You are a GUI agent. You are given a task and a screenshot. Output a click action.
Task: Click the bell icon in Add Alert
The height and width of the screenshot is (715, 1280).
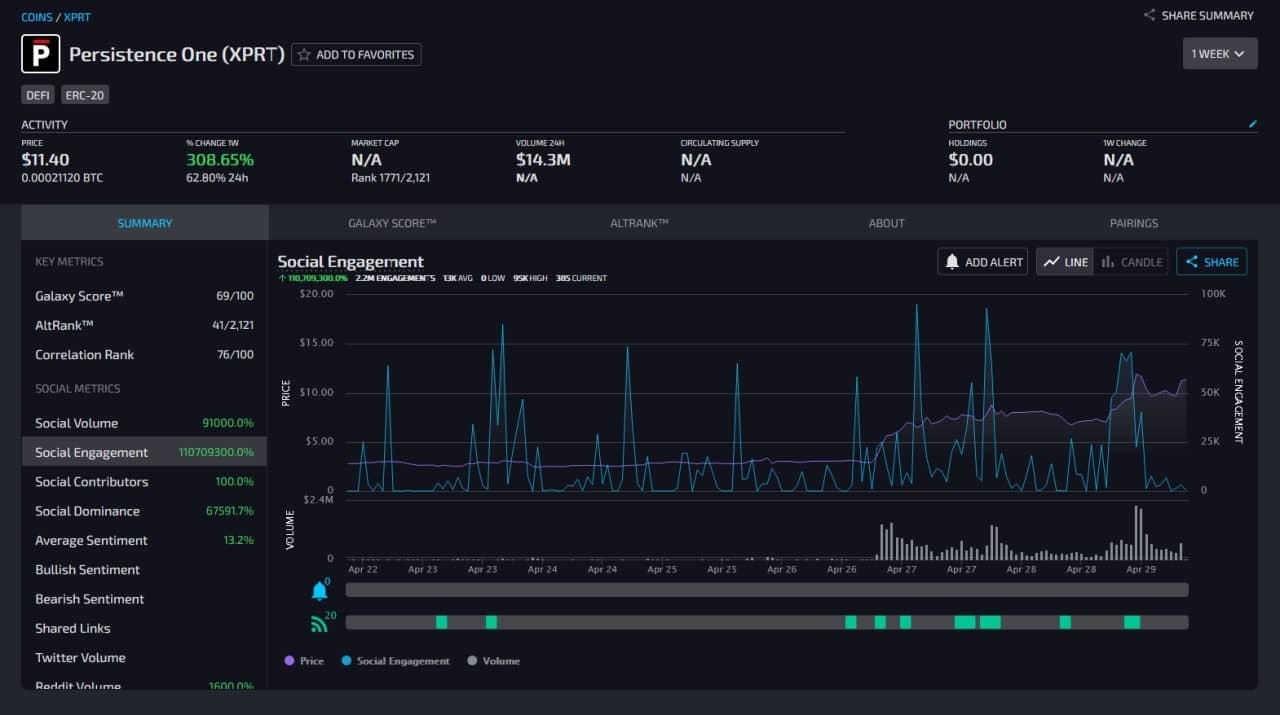(952, 262)
